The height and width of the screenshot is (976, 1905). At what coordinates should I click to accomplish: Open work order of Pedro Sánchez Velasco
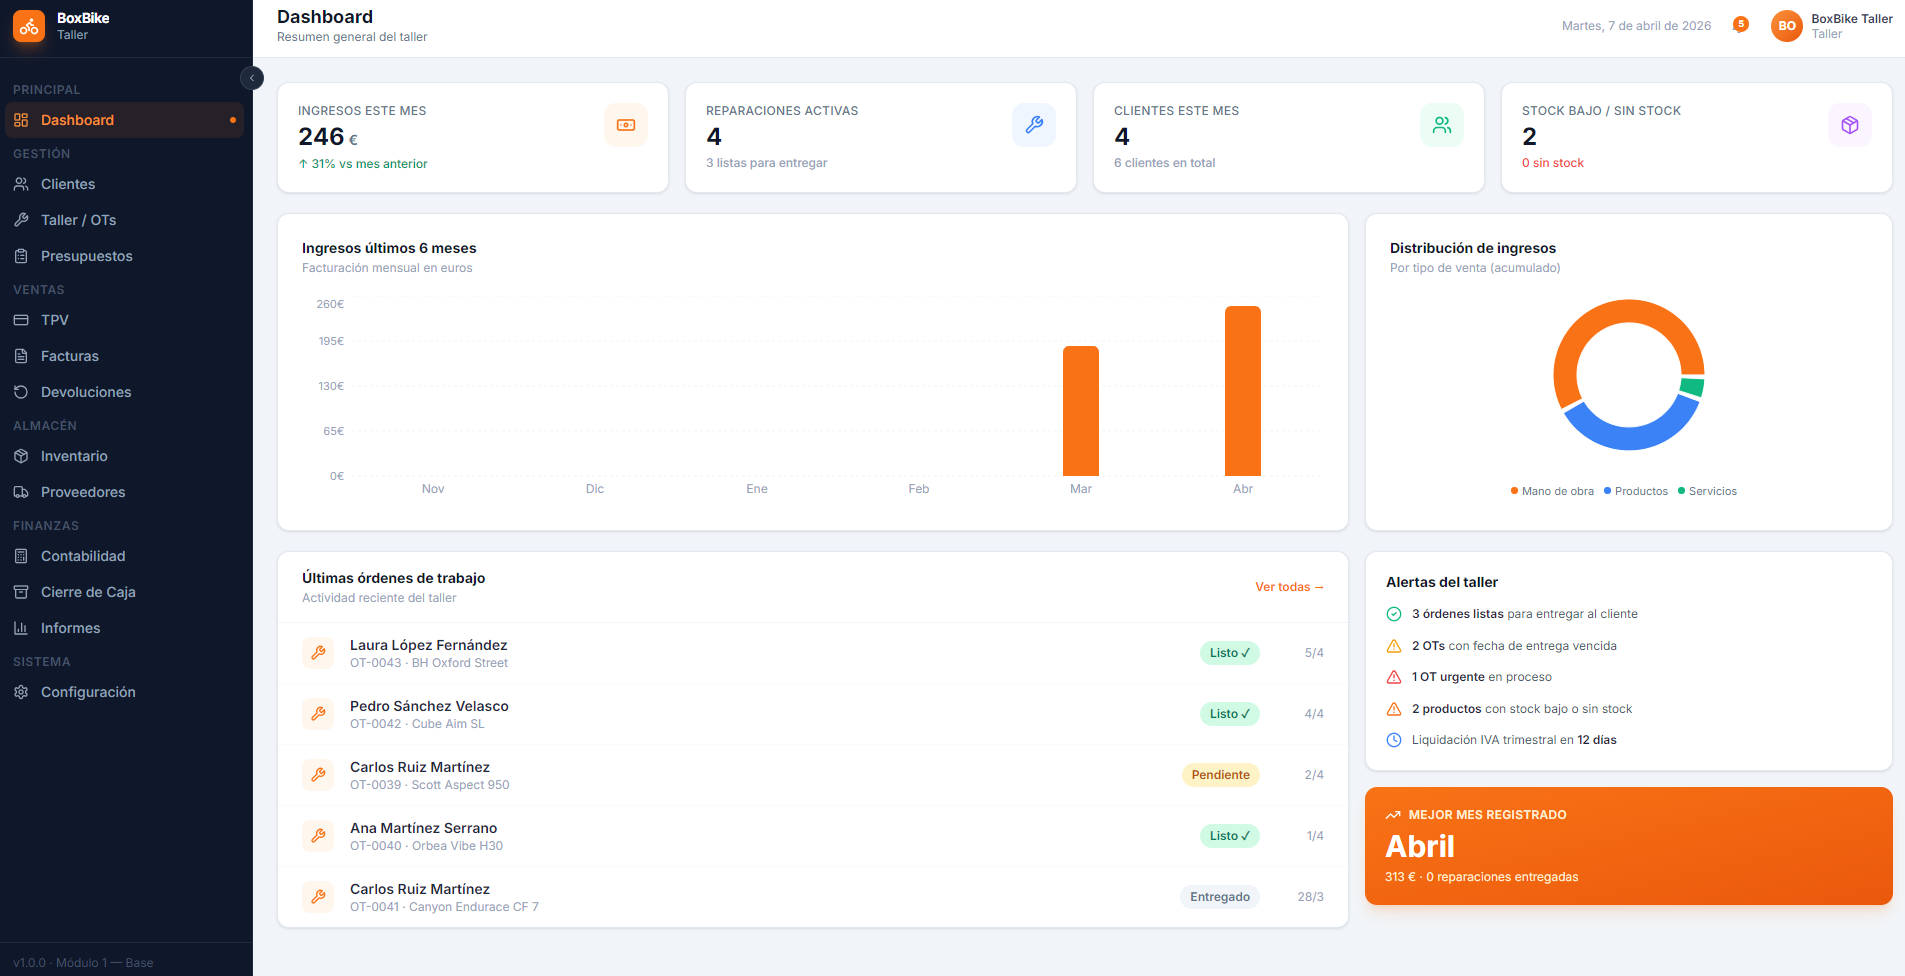point(429,706)
